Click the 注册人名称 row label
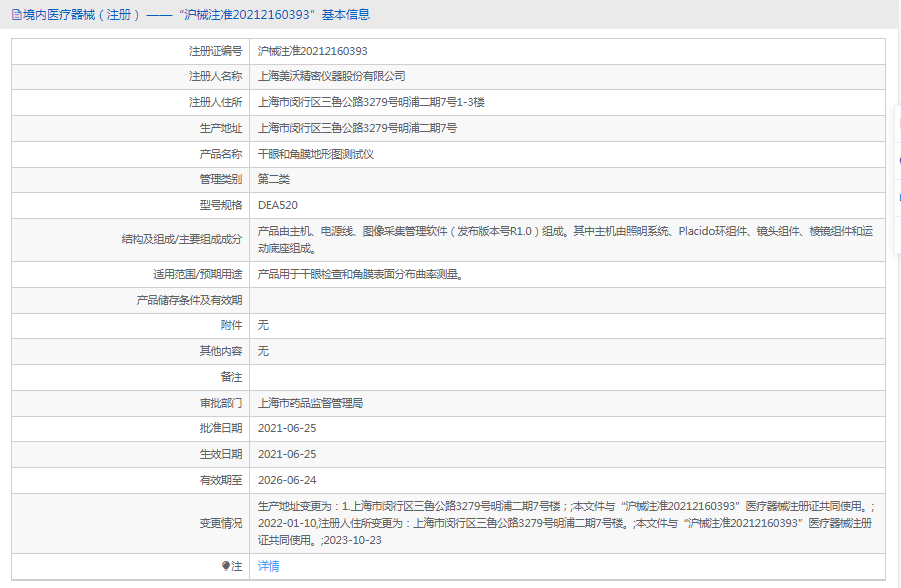 (215, 76)
